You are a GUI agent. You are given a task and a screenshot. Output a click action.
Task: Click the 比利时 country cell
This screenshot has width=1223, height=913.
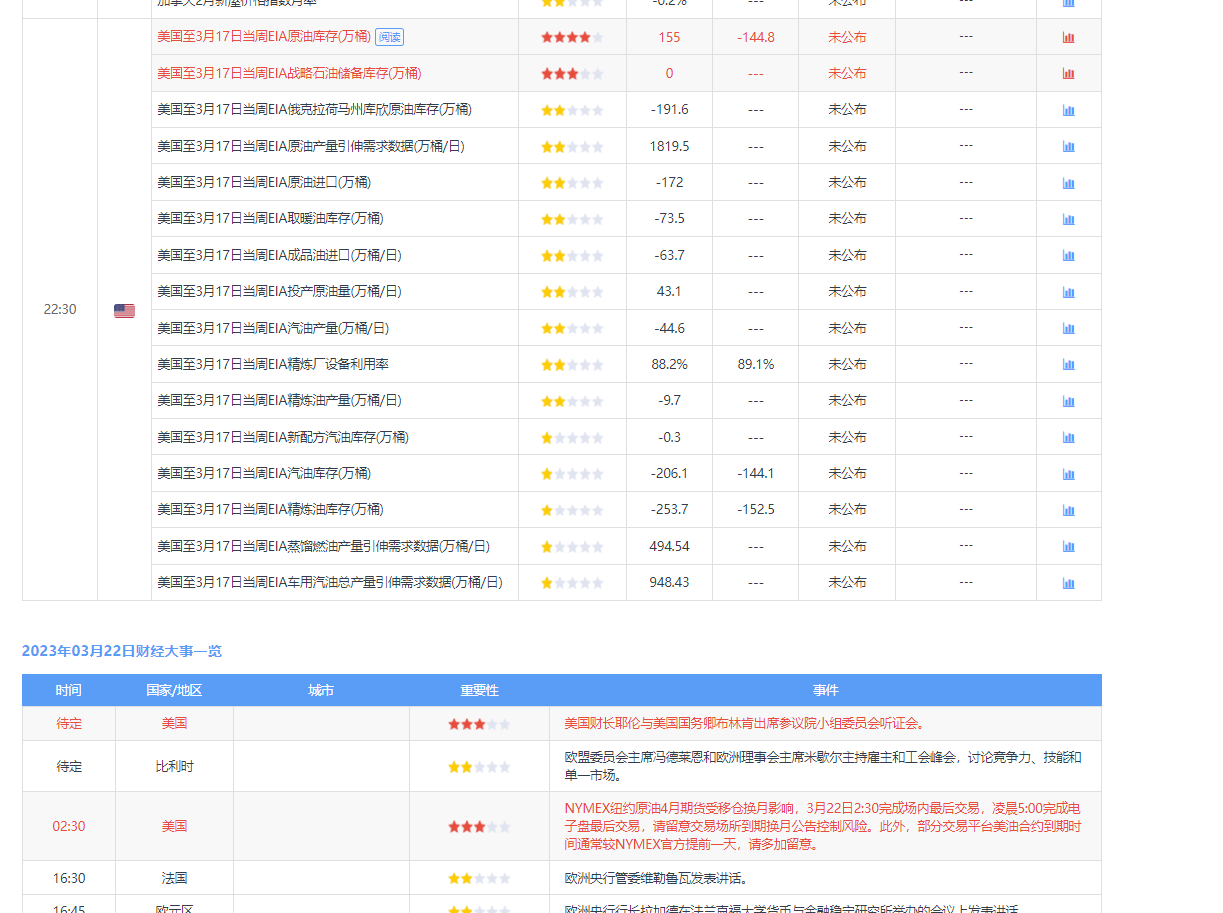(x=174, y=766)
